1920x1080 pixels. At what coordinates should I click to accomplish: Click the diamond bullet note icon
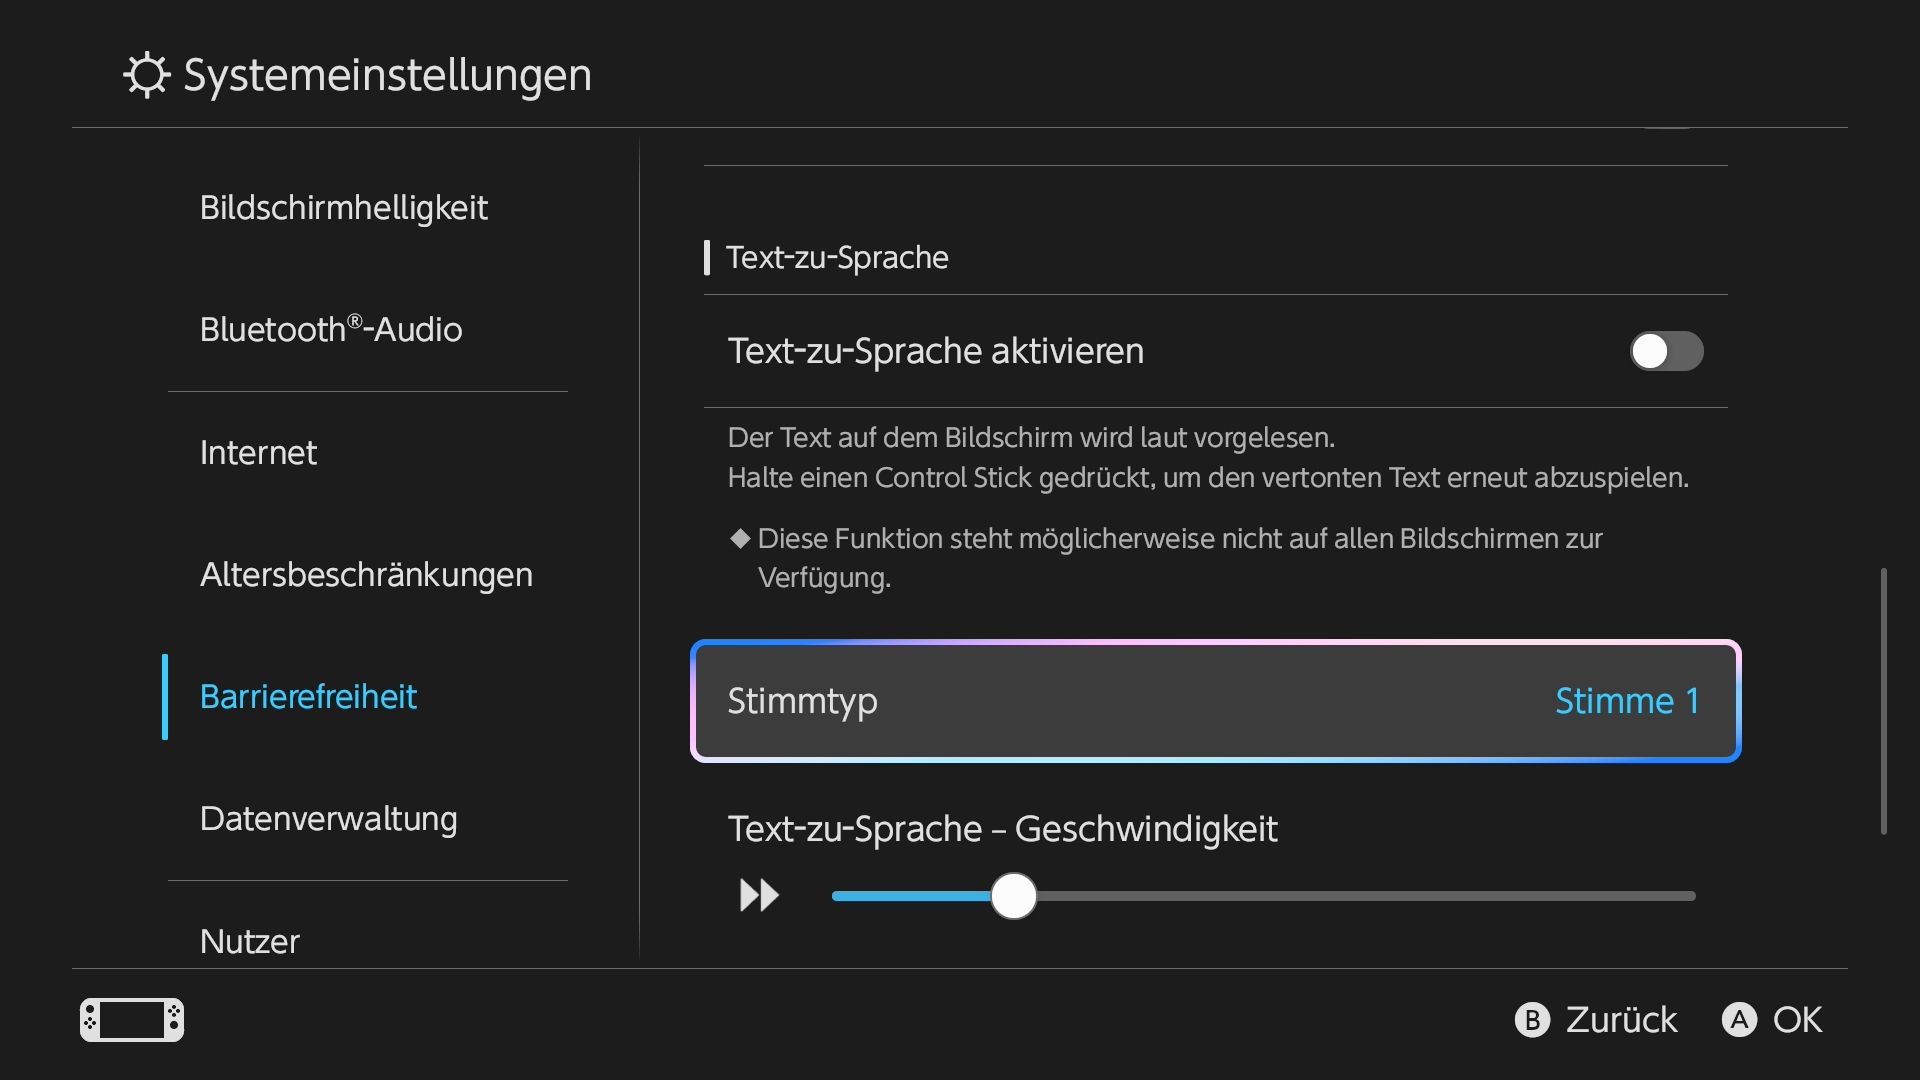coord(740,538)
